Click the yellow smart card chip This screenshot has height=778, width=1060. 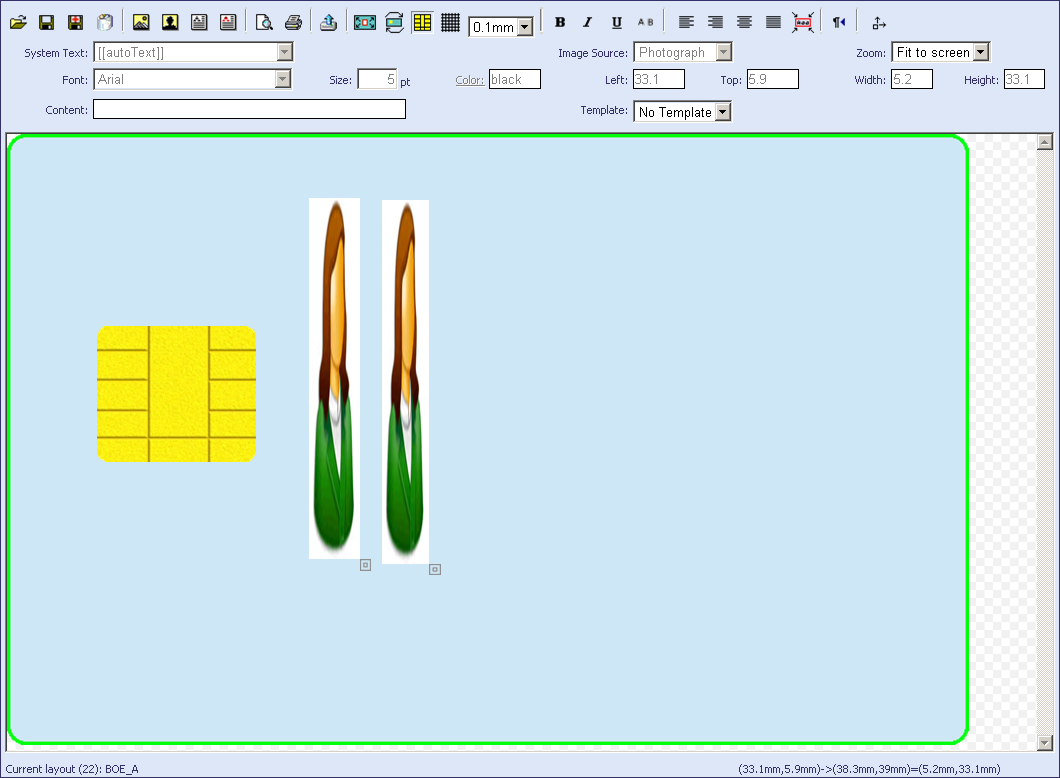click(176, 394)
